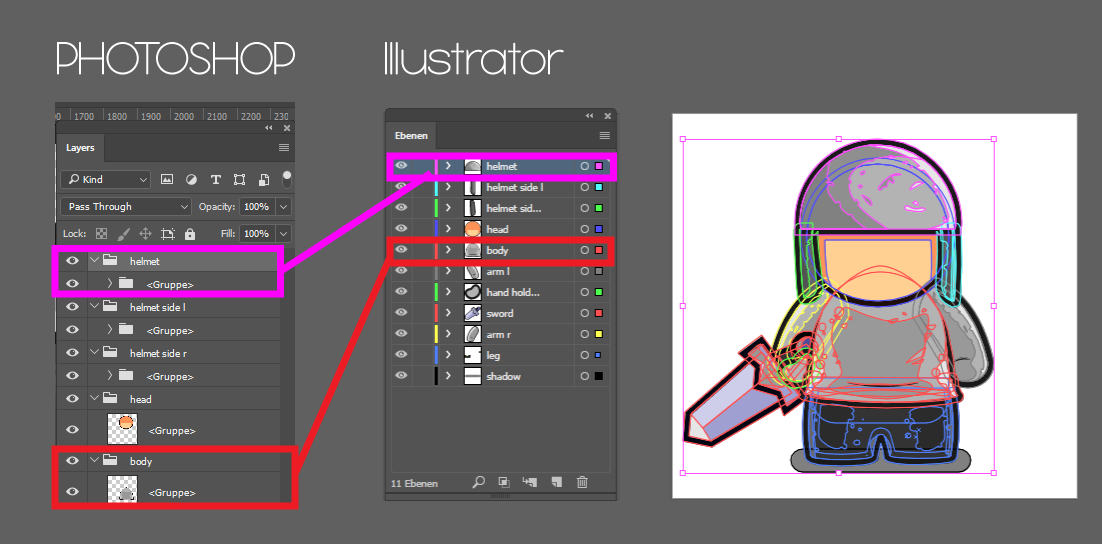Click the Opacity 100% value field
1102x544 pixels.
point(258,207)
